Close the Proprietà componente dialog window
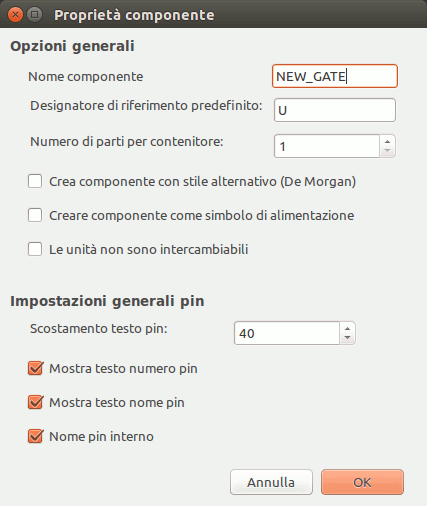Image resolution: width=427 pixels, height=506 pixels. click(x=15, y=15)
